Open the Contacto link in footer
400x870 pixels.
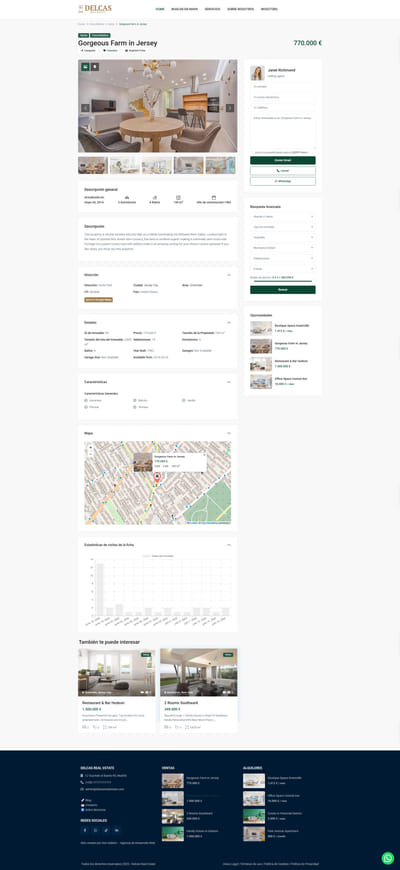click(x=90, y=805)
